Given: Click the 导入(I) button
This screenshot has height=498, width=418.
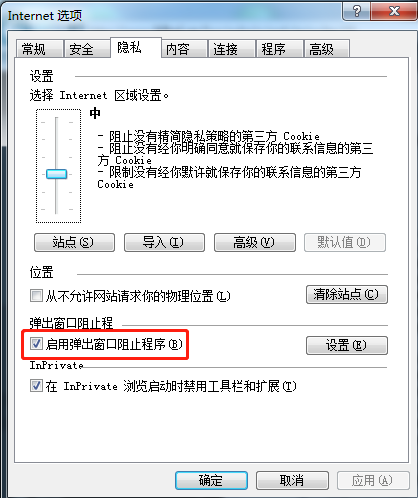Looking at the screenshot, I should coord(164,242).
